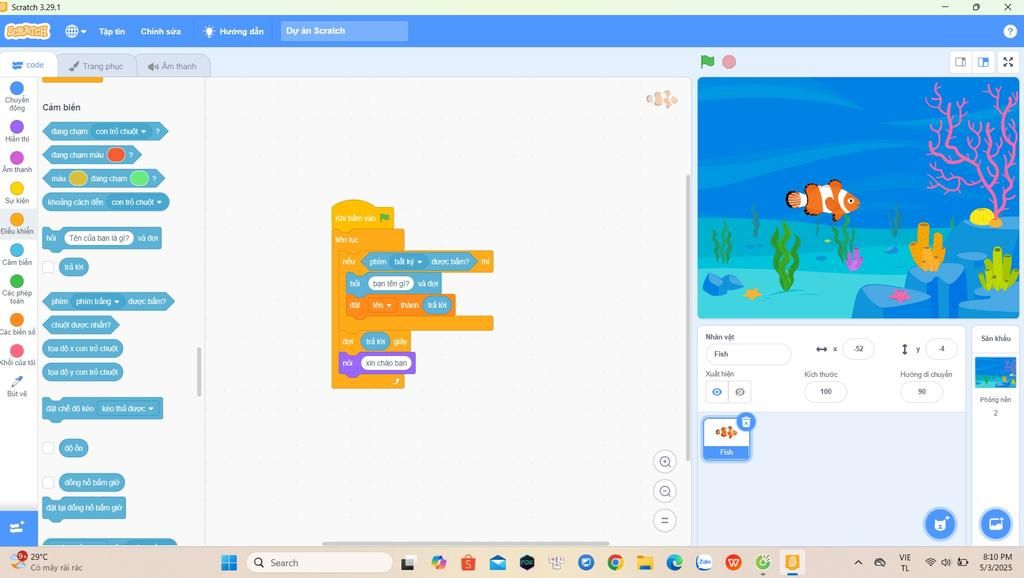The height and width of the screenshot is (578, 1024).
Task: Select the Phông nền 2 backdrop thumbnail
Action: [997, 373]
